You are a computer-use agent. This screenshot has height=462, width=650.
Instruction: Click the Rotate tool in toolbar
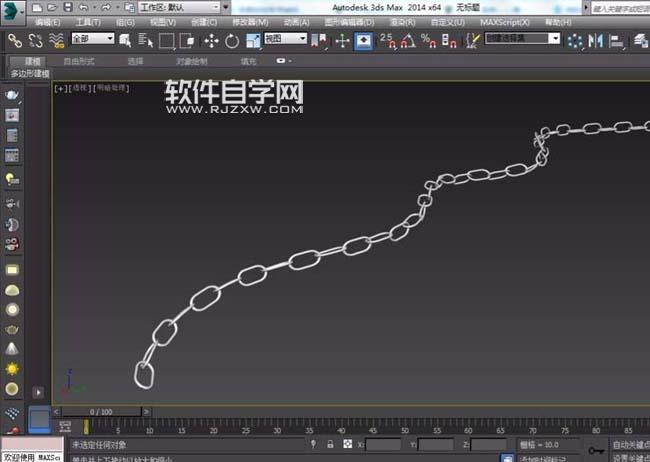coord(232,41)
